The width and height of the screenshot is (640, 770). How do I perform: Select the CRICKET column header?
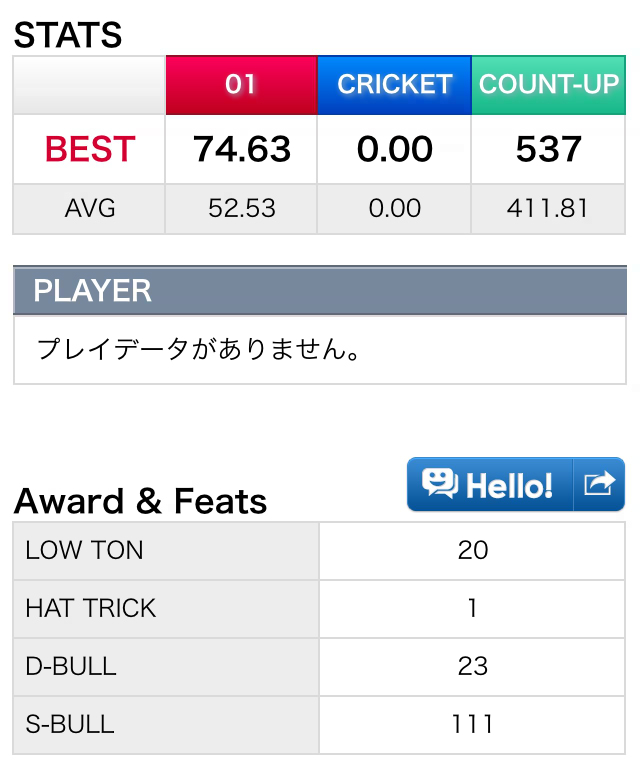point(394,84)
